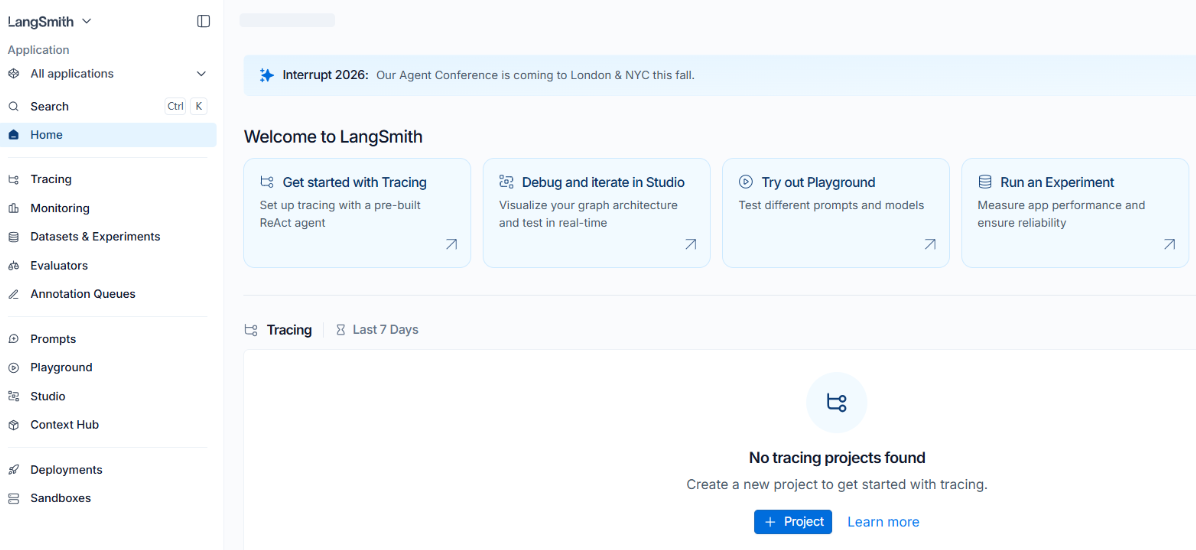Click the Studio icon on Debug and iterate card
Viewport: 1196px width, 550px height.
(506, 182)
